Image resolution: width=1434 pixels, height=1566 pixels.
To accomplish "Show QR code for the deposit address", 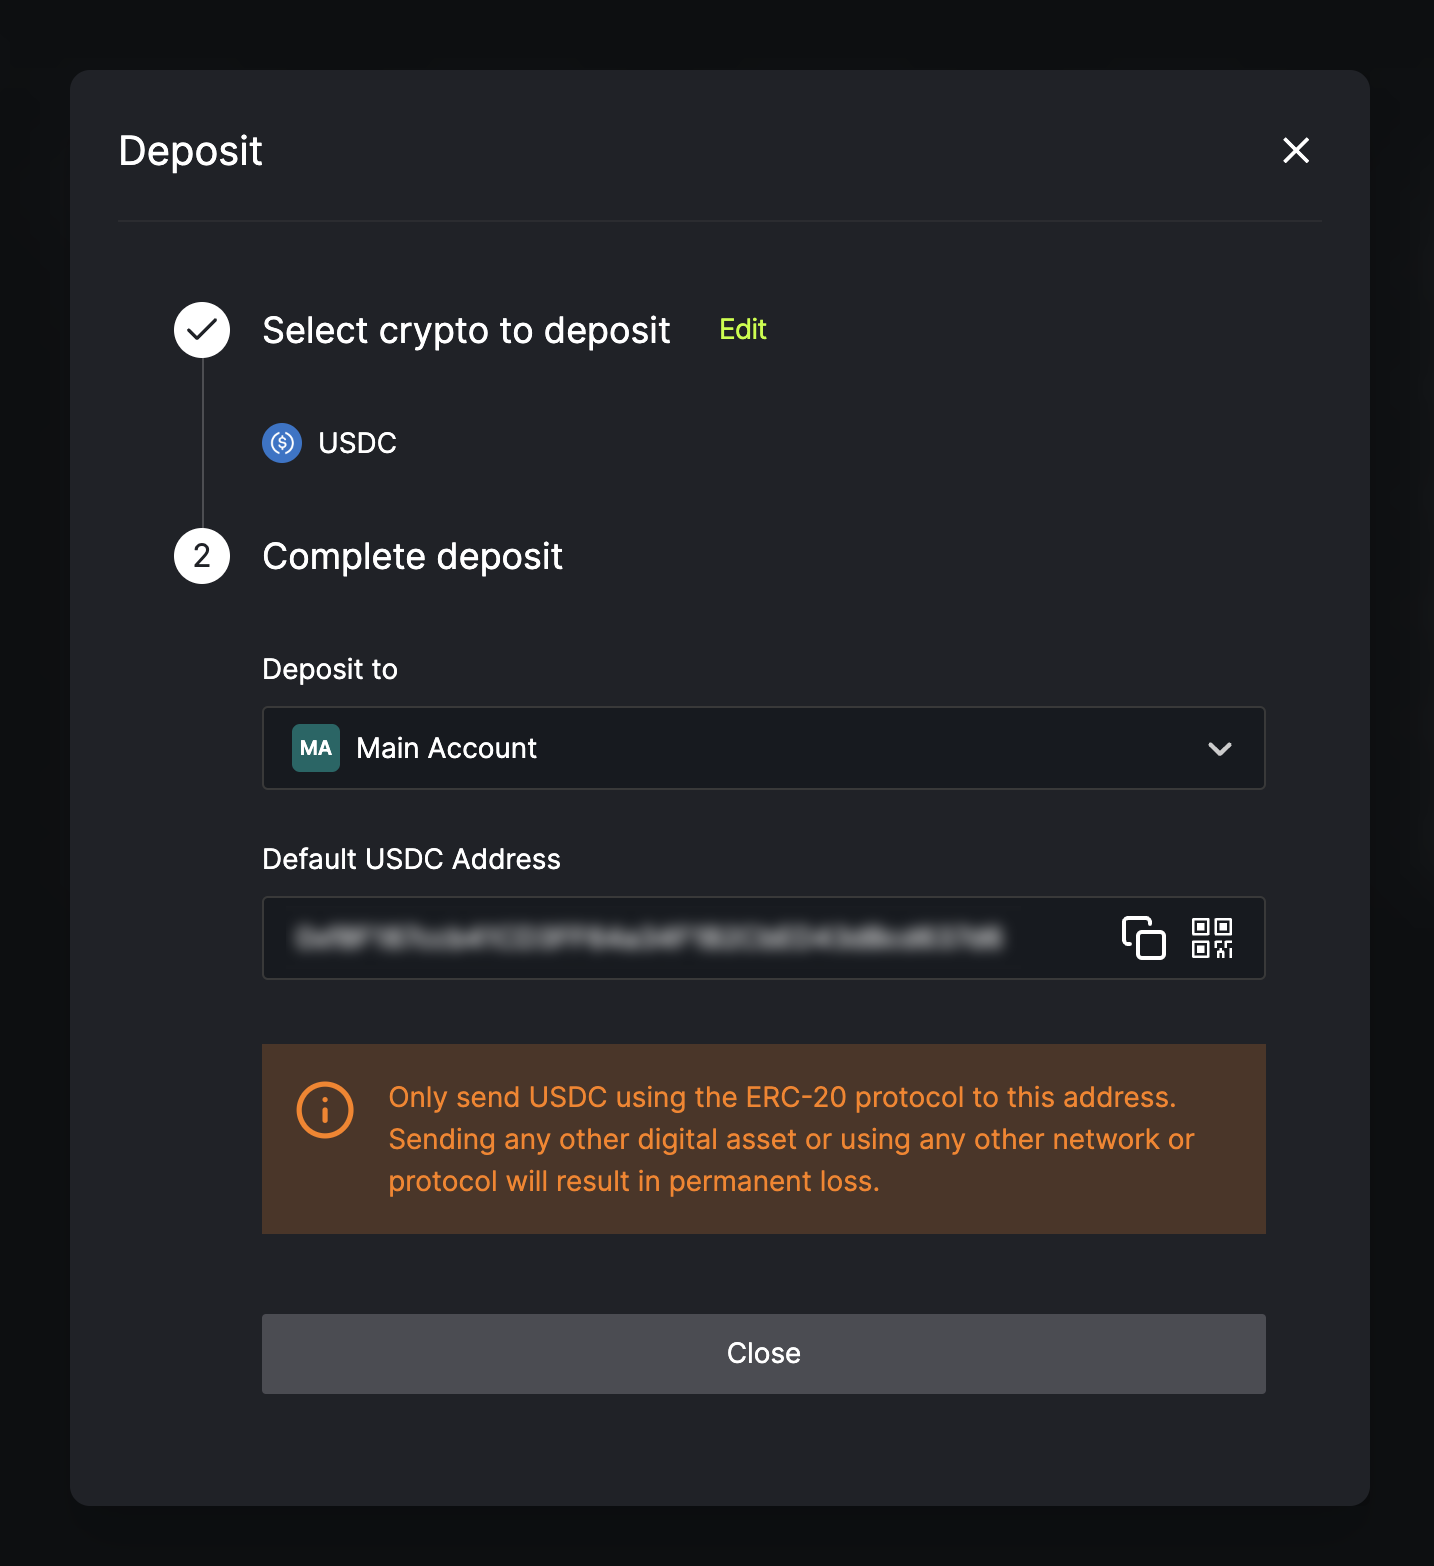I will pos(1212,938).
